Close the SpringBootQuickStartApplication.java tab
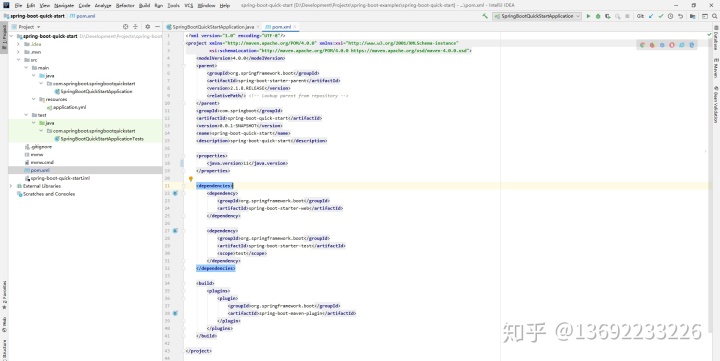This screenshot has width=720, height=361. (x=258, y=27)
